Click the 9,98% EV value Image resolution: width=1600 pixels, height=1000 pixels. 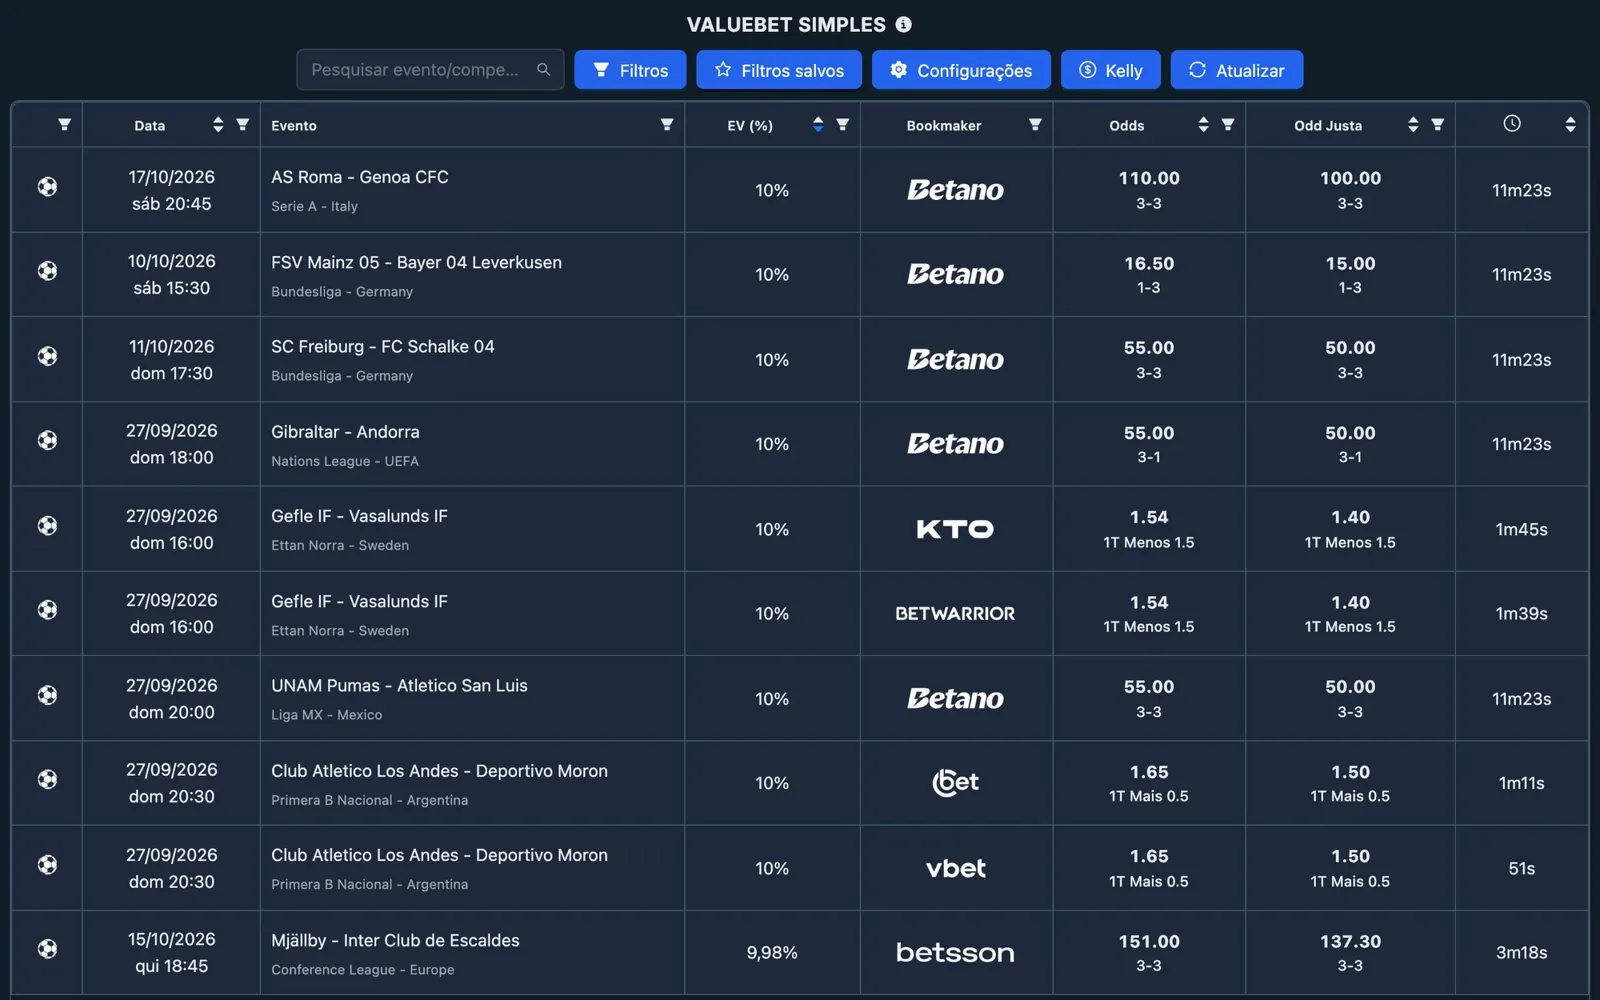pos(772,953)
